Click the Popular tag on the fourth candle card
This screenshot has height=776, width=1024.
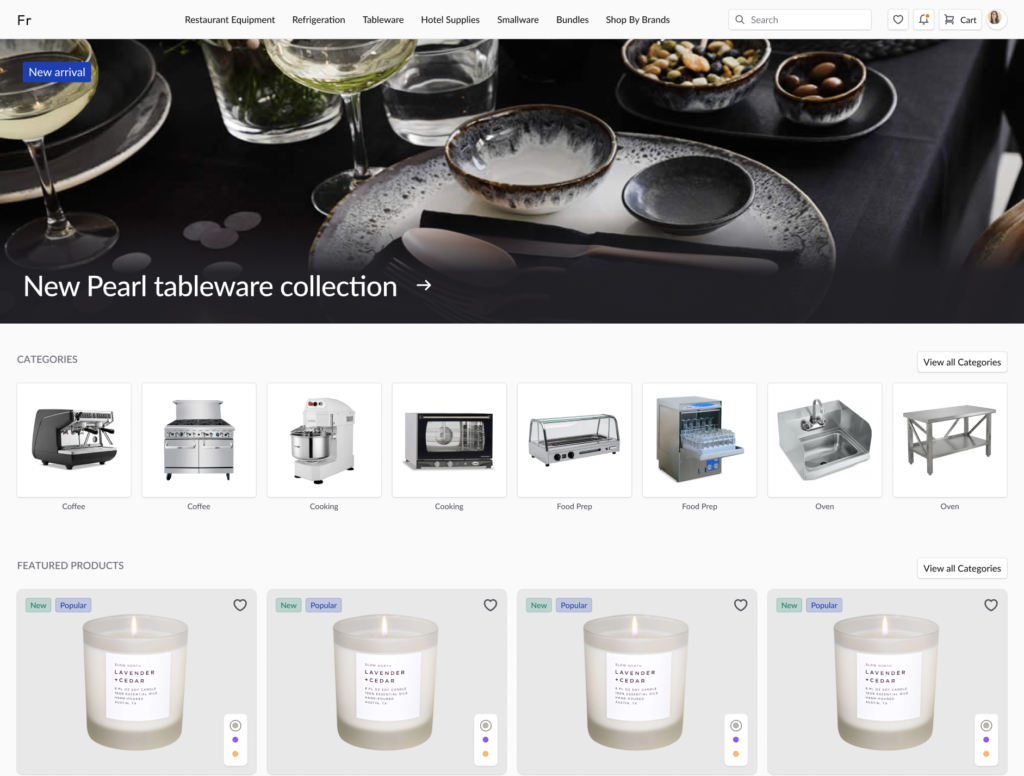(824, 606)
